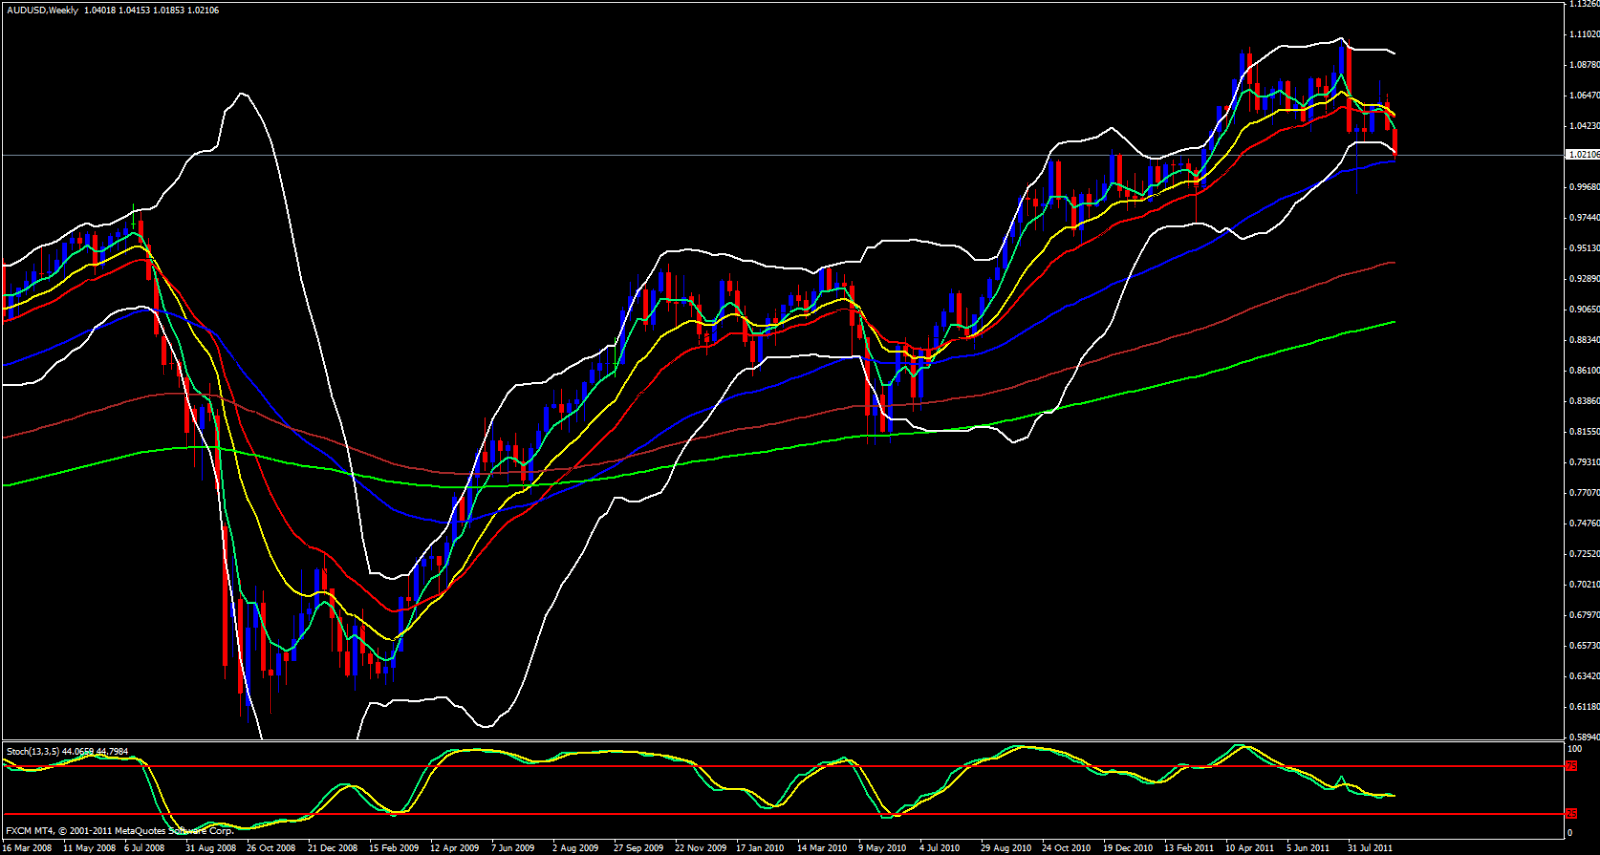Click the stochastic scale value 100
Image resolution: width=1600 pixels, height=855 pixels.
[x=1574, y=749]
